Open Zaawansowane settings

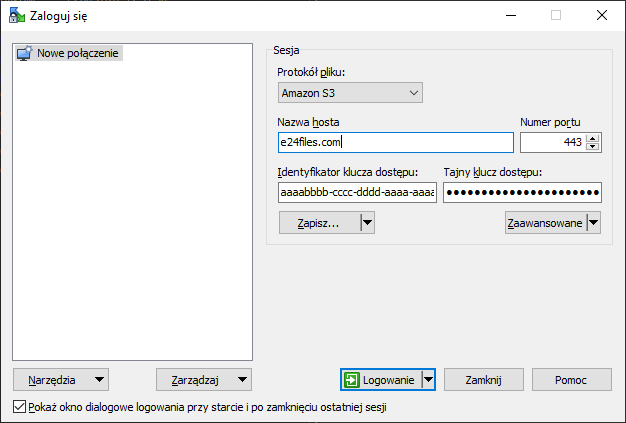tap(544, 223)
